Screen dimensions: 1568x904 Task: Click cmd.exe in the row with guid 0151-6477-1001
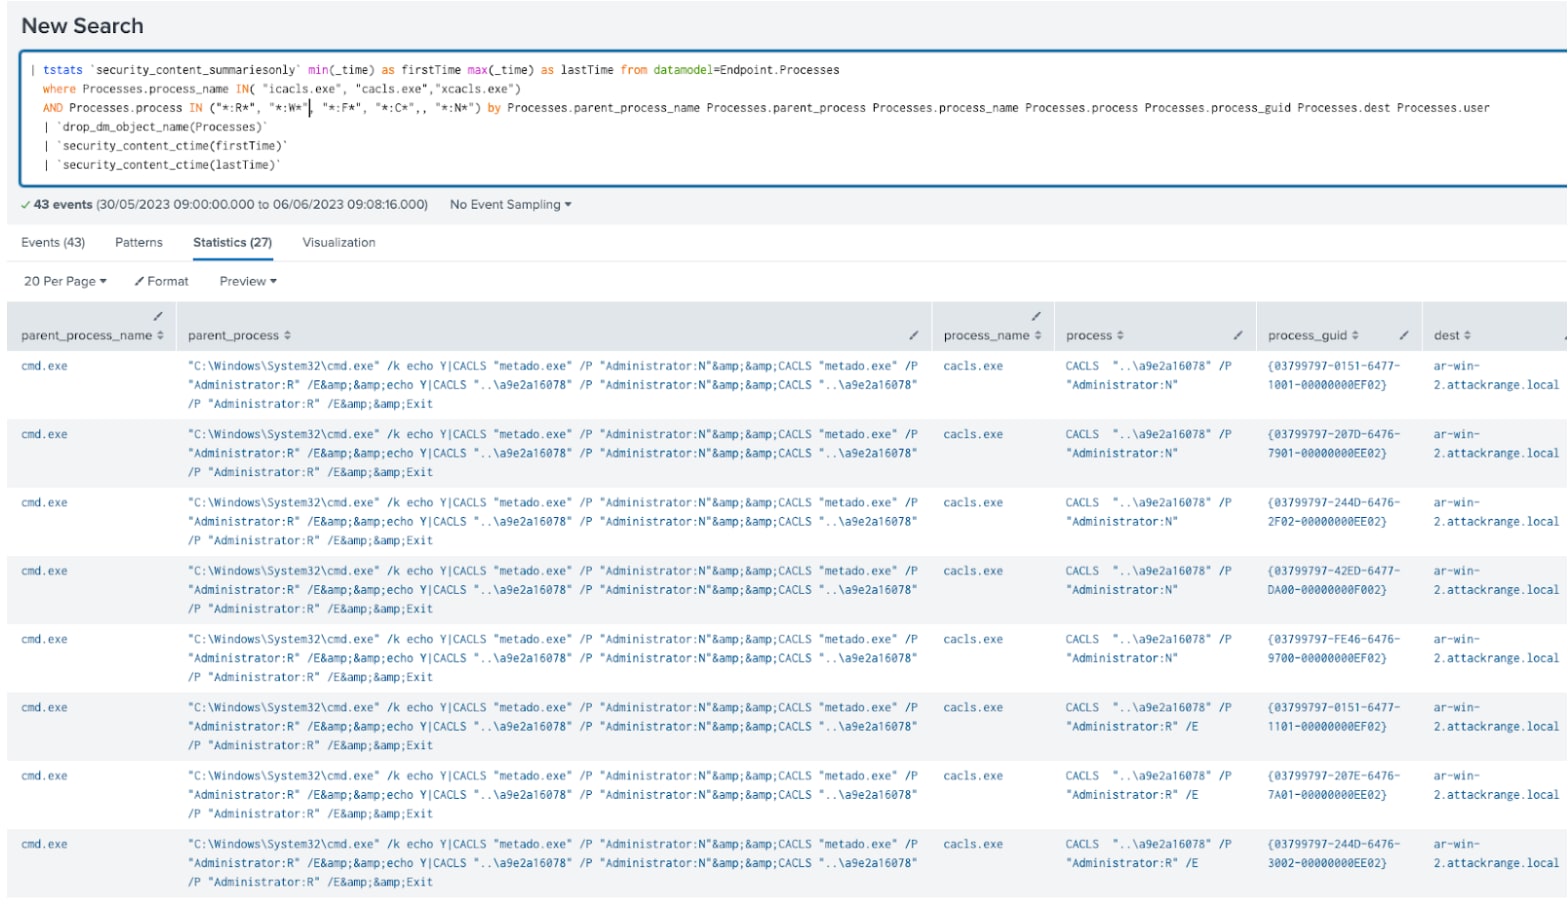(x=45, y=366)
